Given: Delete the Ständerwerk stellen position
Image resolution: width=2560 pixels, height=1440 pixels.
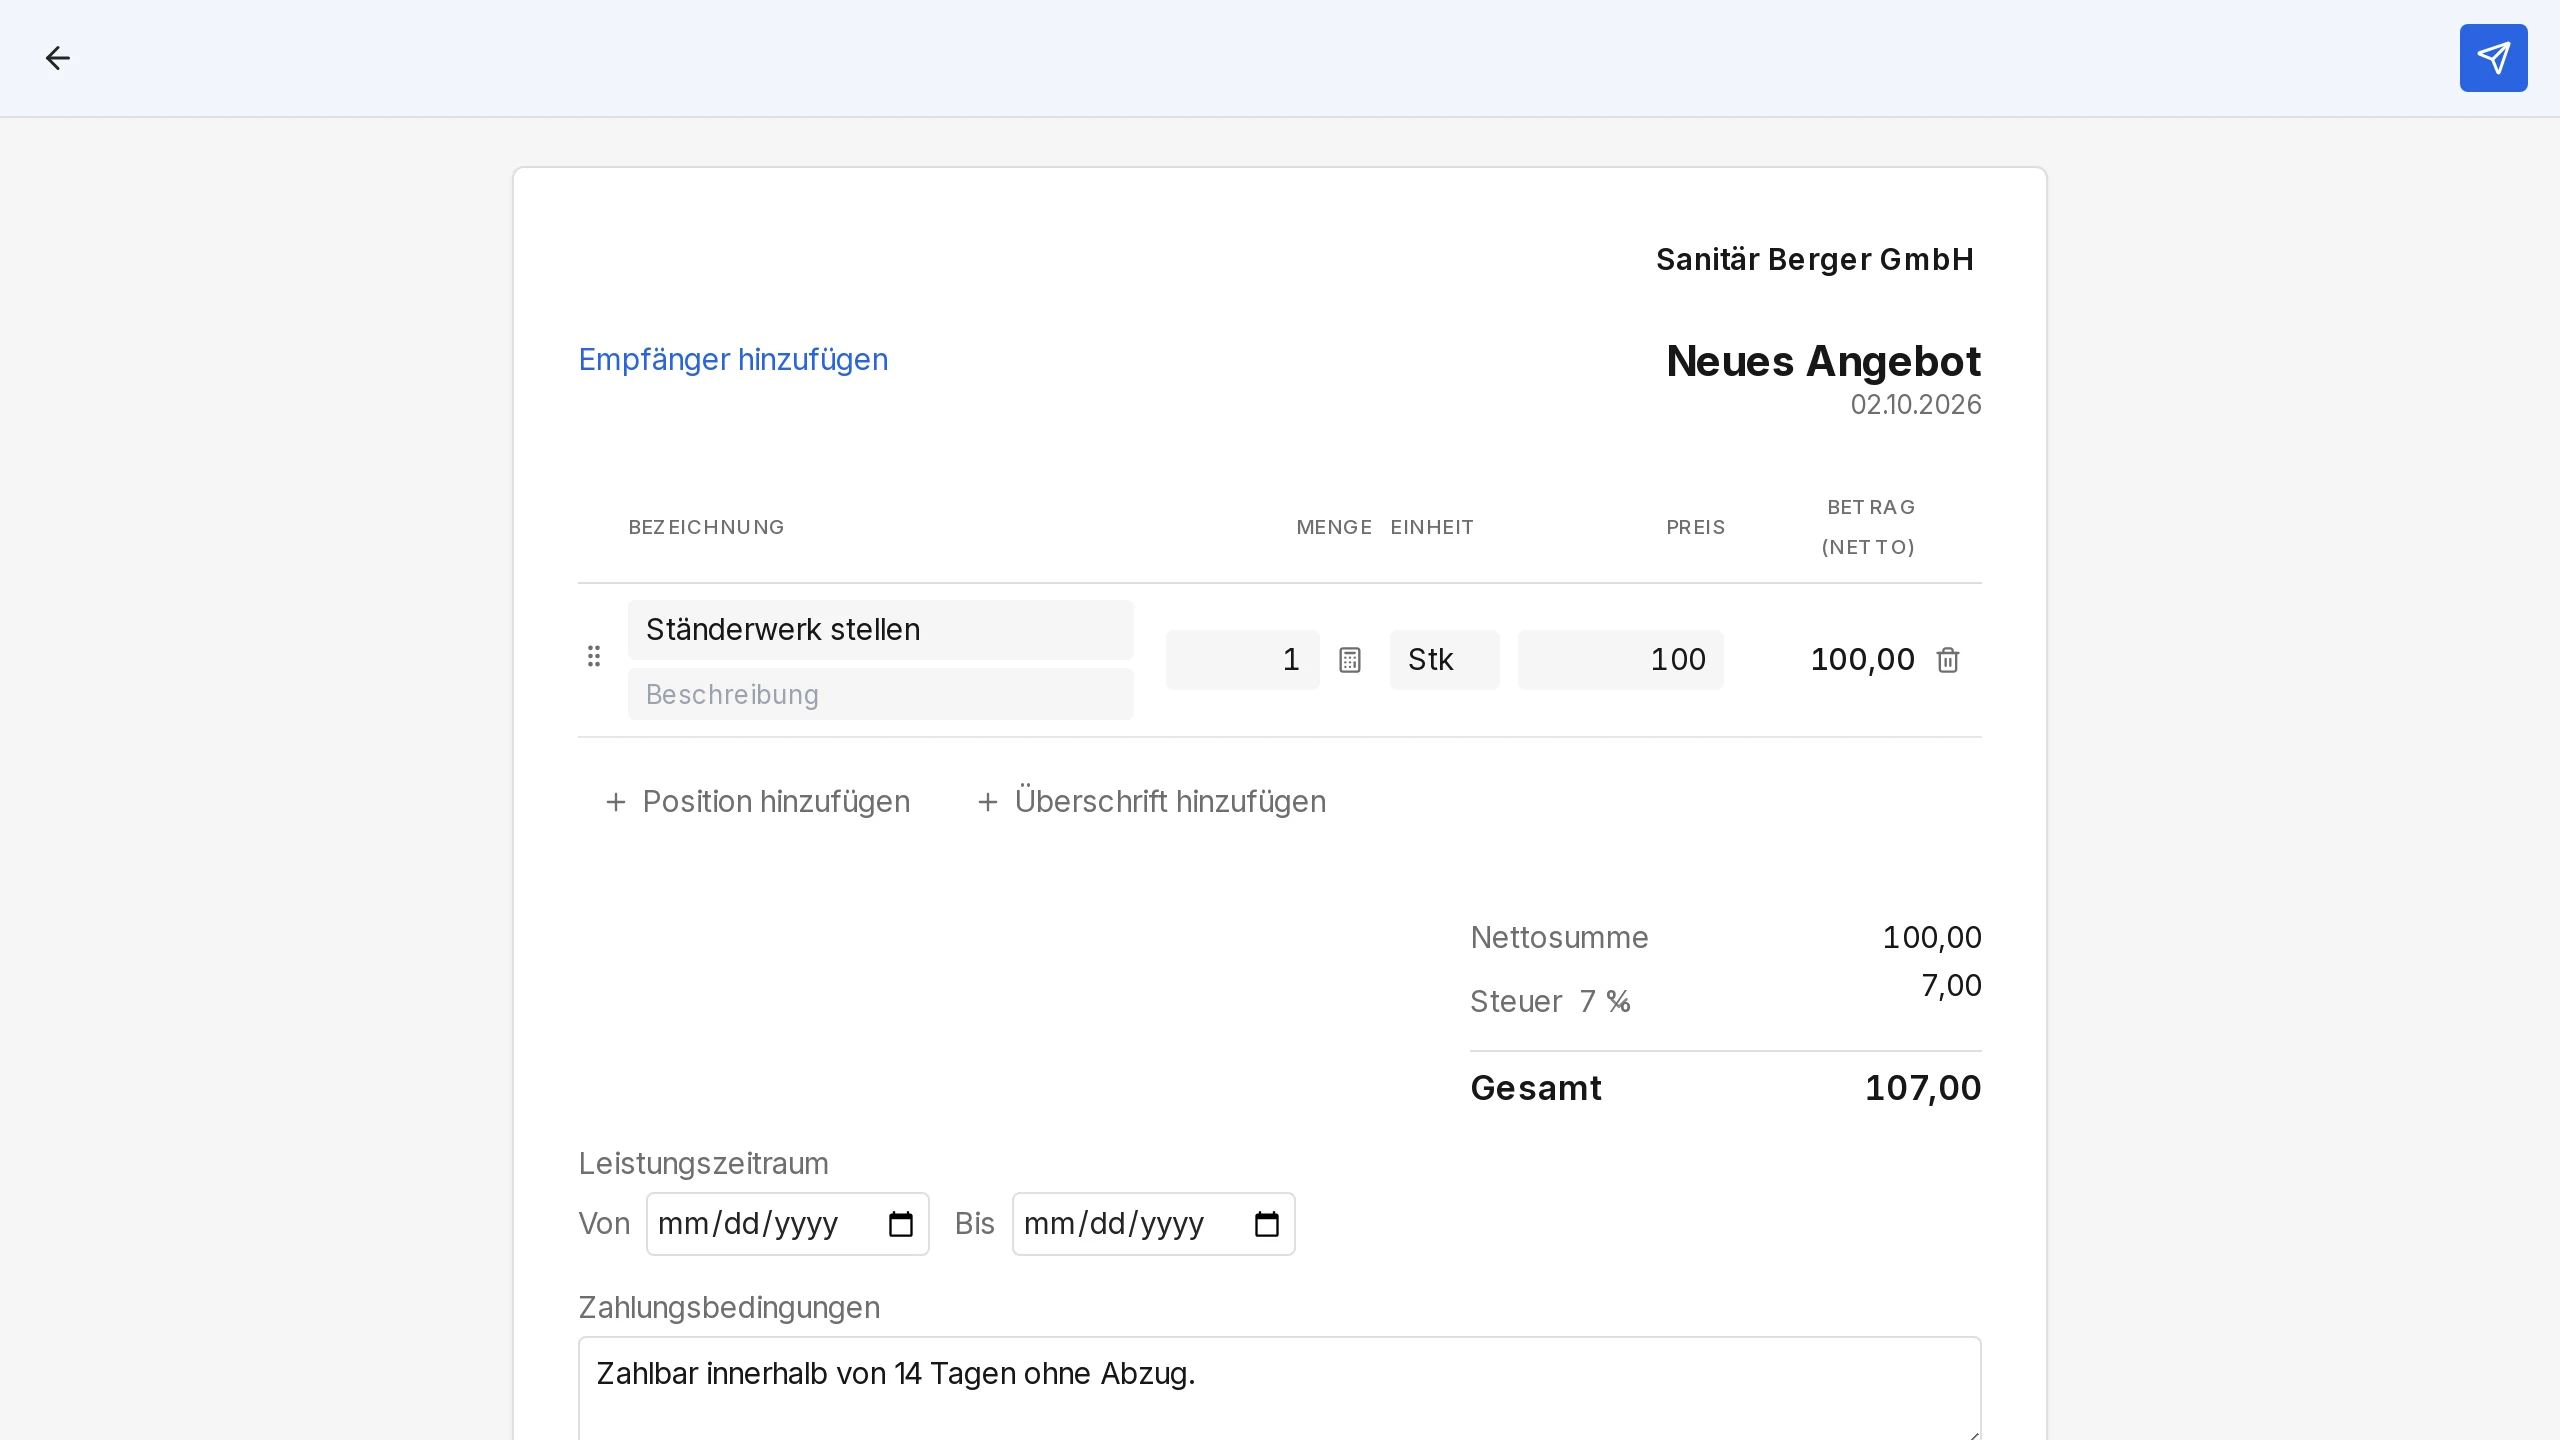Looking at the screenshot, I should pyautogui.click(x=1948, y=660).
